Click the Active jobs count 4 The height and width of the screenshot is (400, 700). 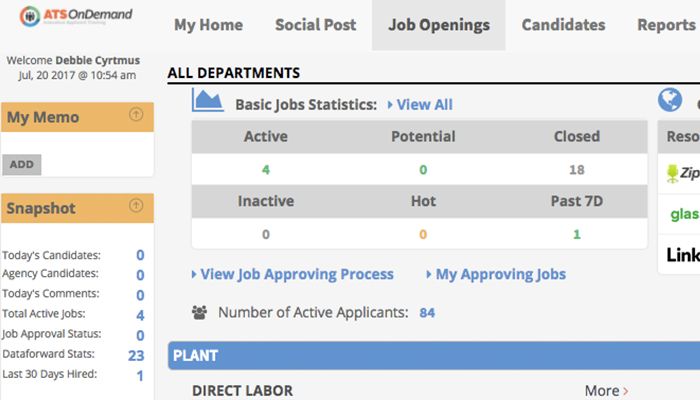[266, 170]
